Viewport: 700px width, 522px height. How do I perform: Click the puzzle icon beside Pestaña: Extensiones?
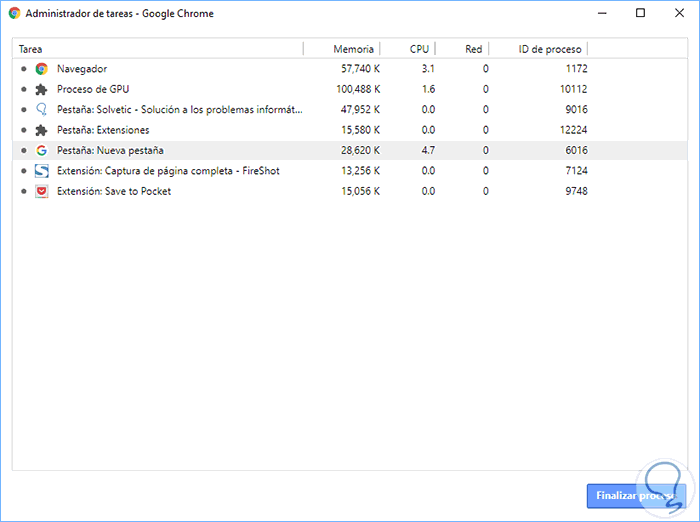[42, 130]
